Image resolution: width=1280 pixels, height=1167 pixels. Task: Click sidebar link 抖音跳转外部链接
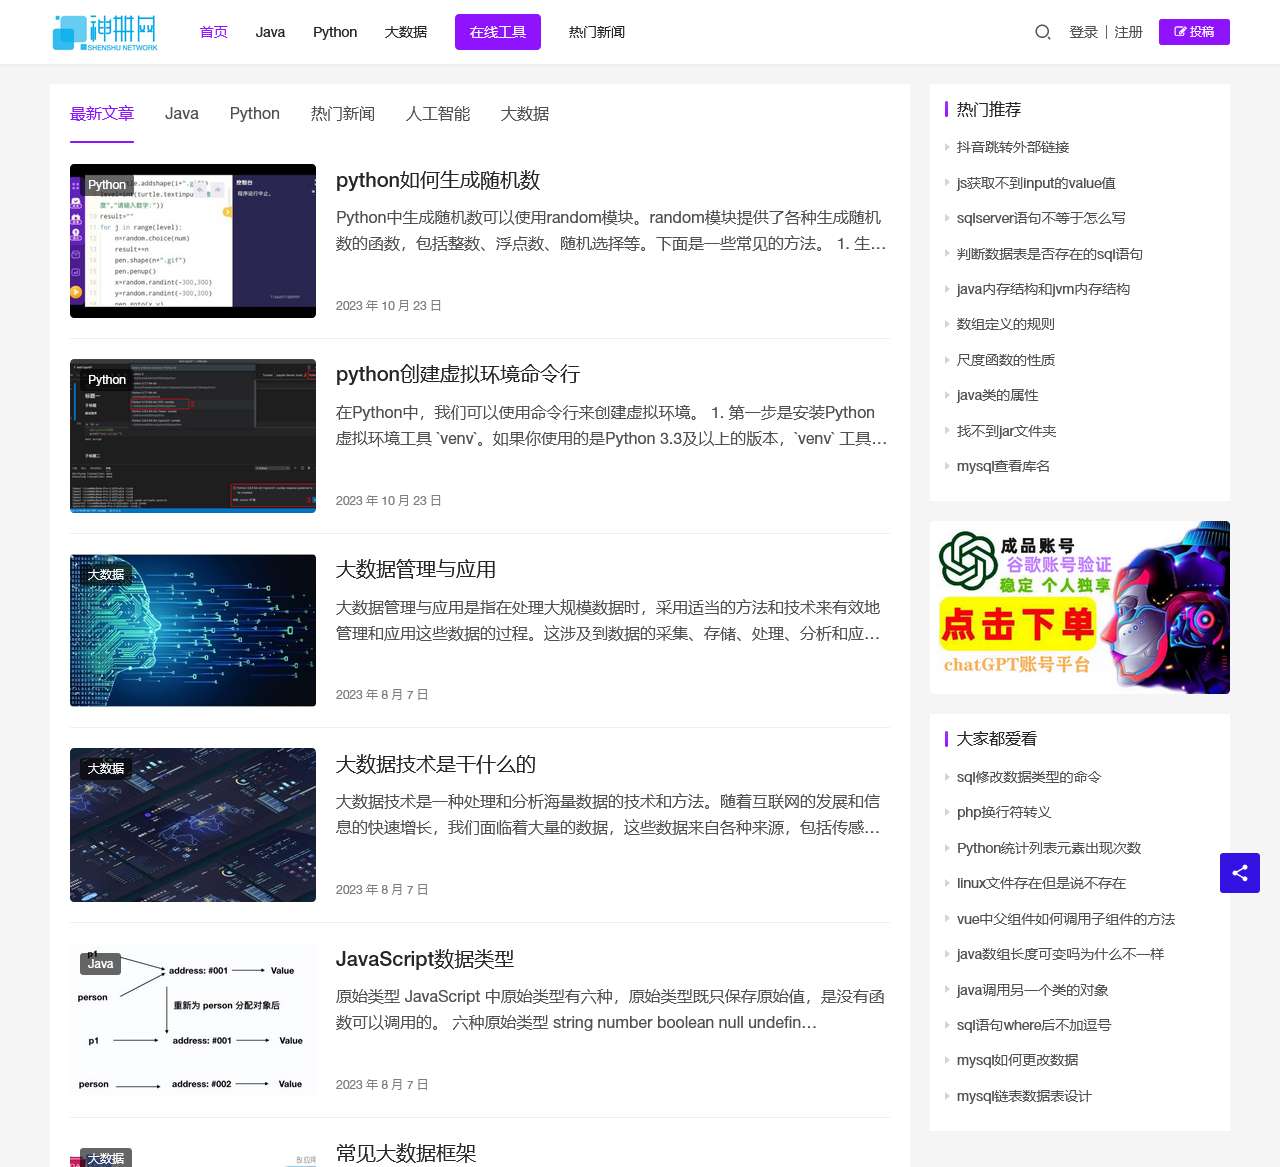click(1011, 147)
